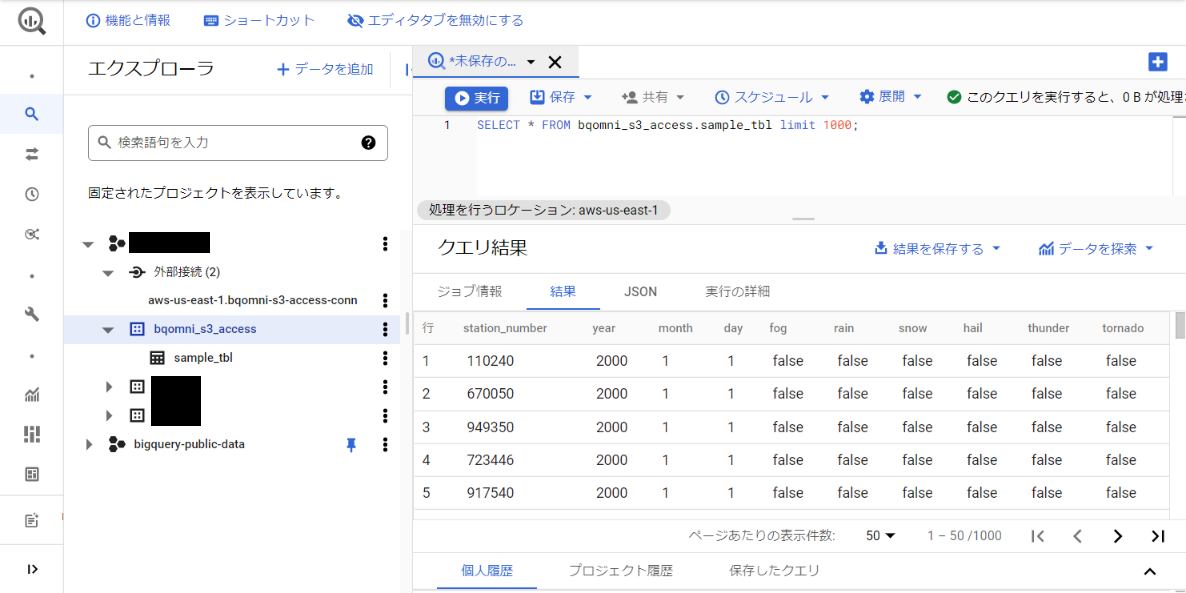Open the monitoring chart icon in sidebar

pos(32,394)
